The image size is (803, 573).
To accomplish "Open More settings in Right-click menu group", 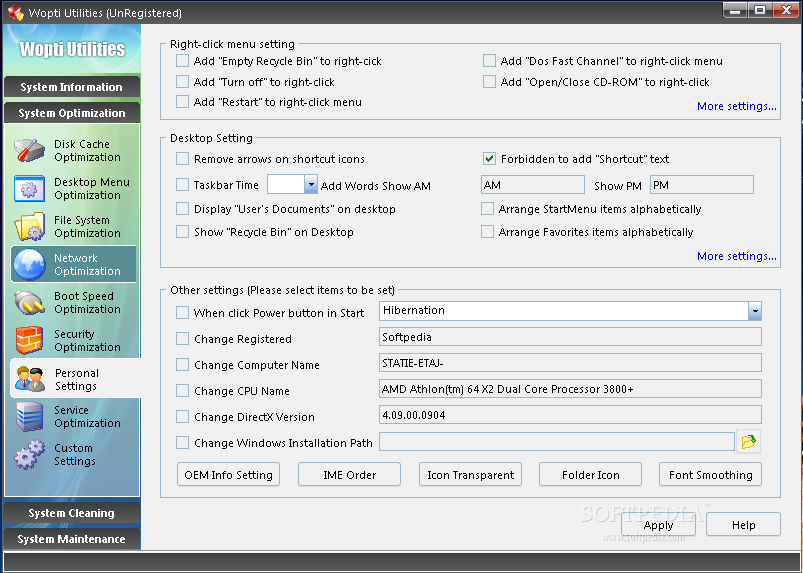I will tap(736, 106).
